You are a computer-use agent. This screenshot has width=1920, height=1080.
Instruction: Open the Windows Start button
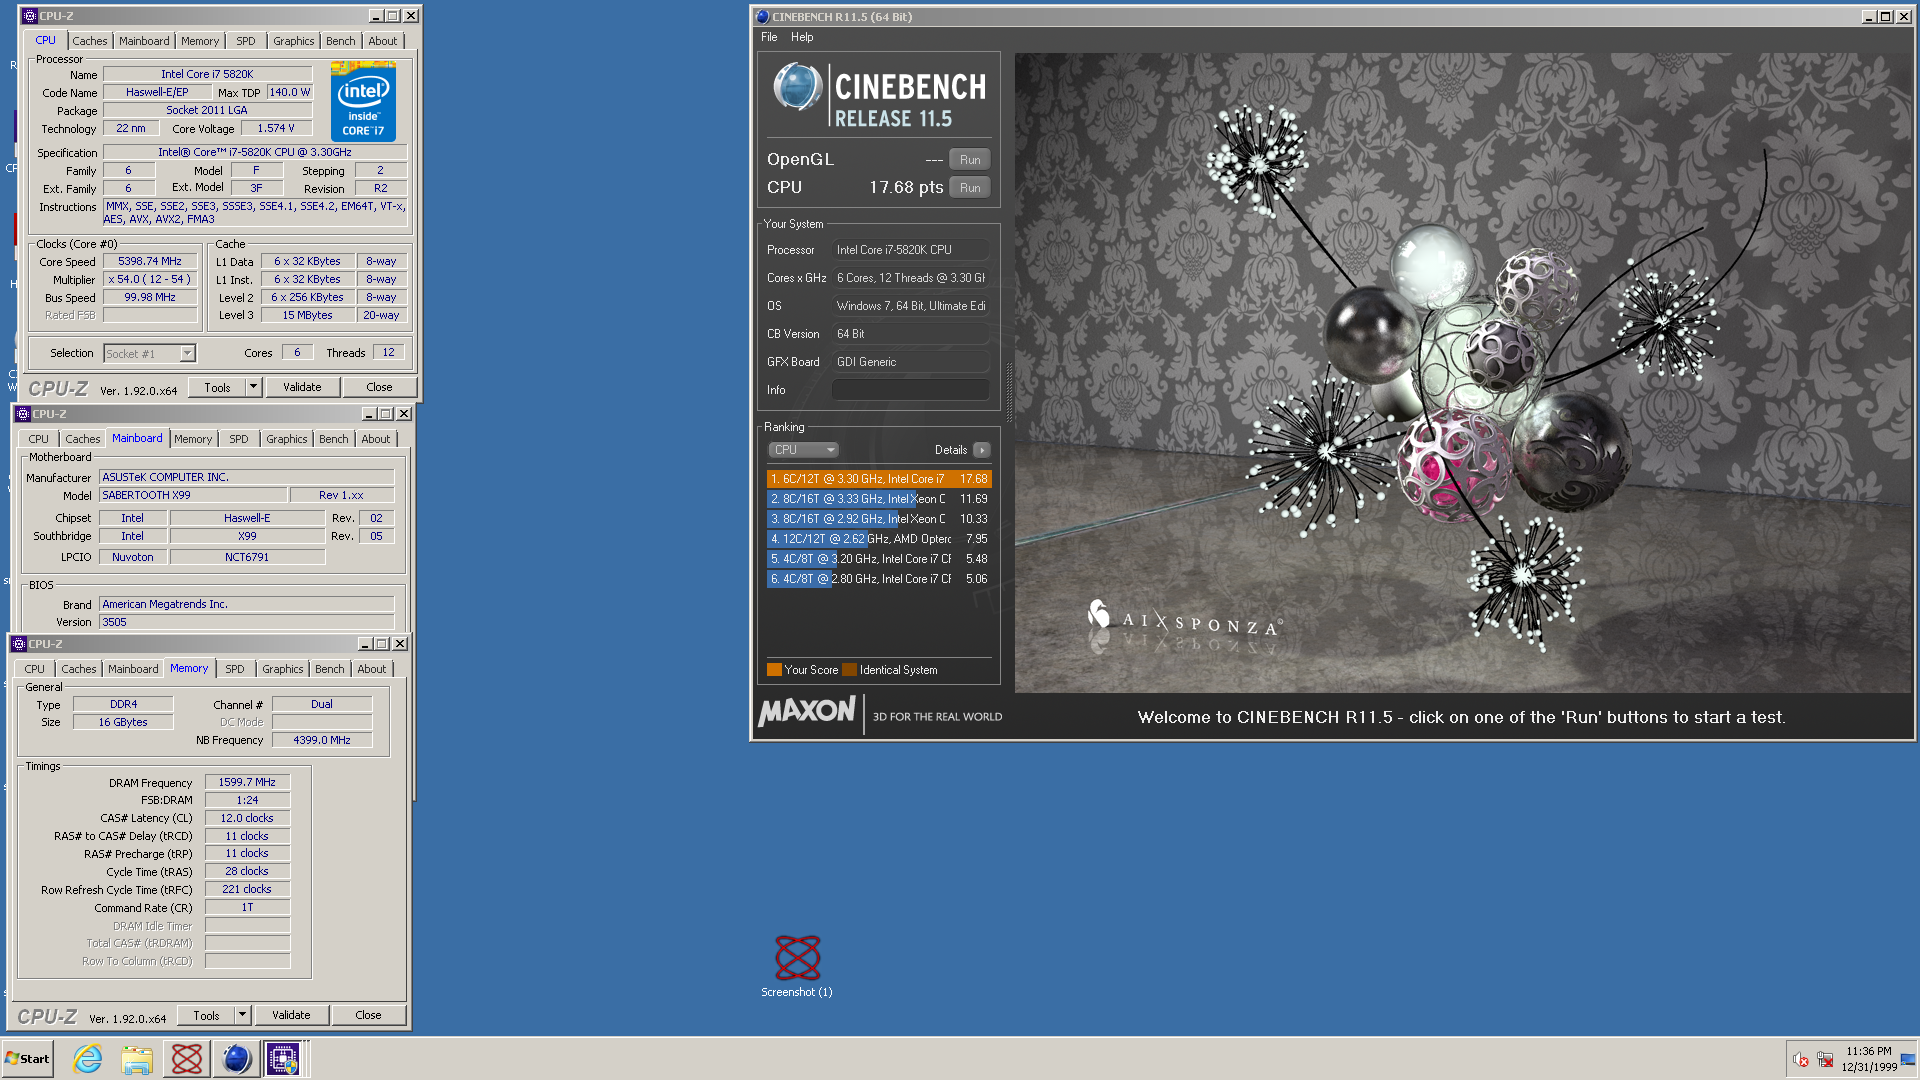click(x=28, y=1058)
